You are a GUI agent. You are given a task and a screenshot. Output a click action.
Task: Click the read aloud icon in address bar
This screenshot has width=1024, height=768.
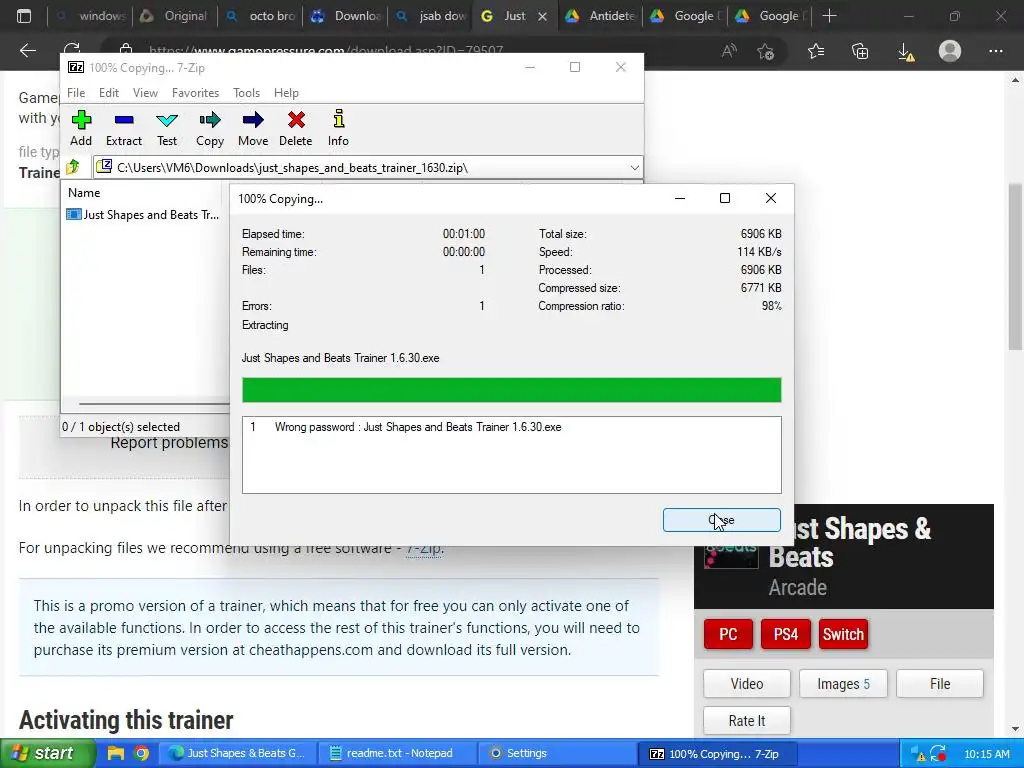click(729, 51)
